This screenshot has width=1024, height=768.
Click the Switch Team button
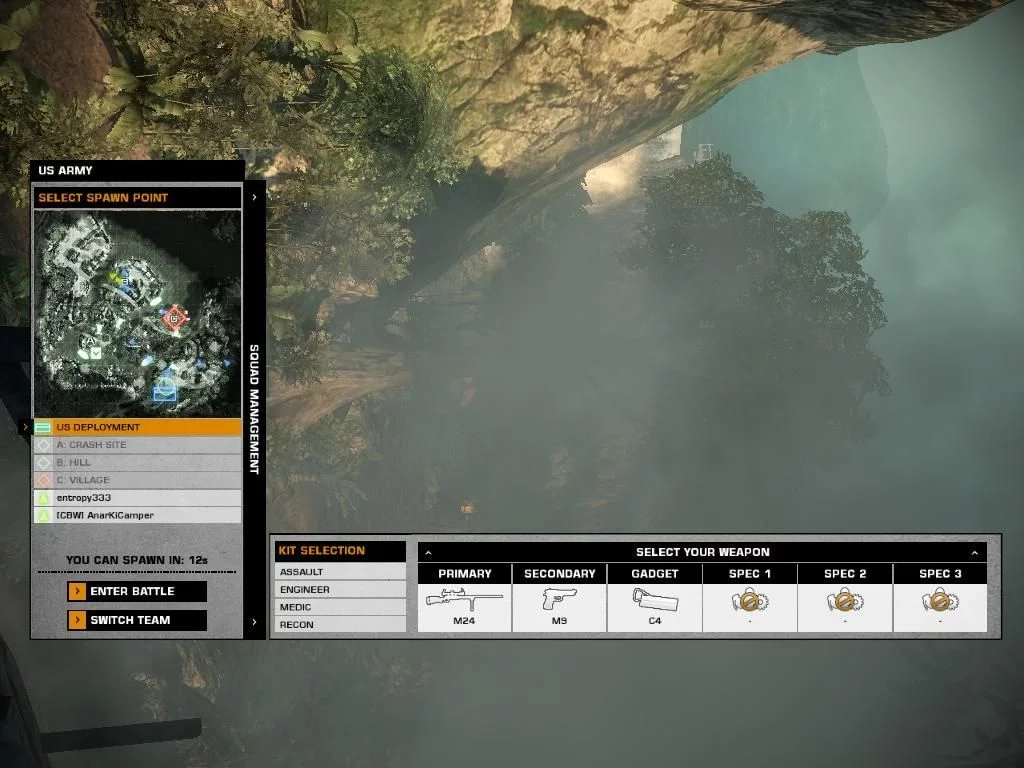pyautogui.click(x=137, y=620)
